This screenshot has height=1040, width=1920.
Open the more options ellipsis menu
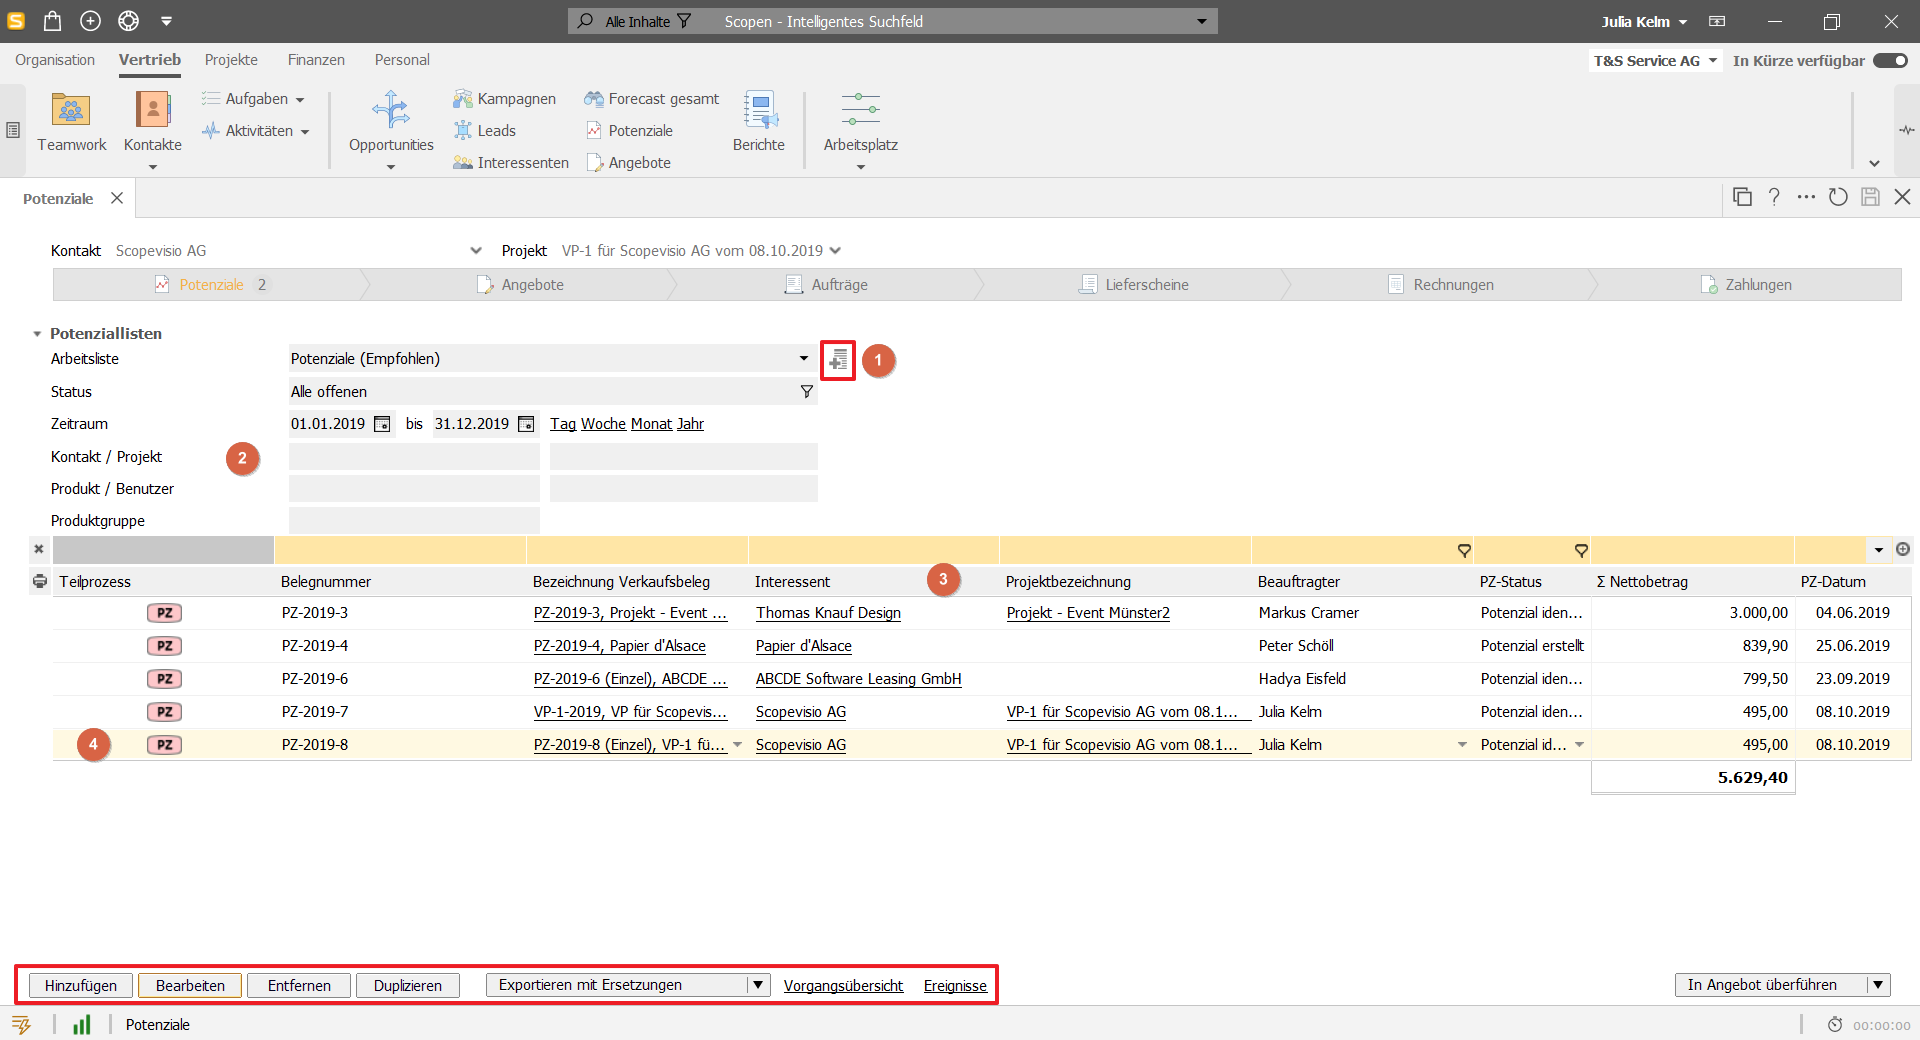point(1806,197)
